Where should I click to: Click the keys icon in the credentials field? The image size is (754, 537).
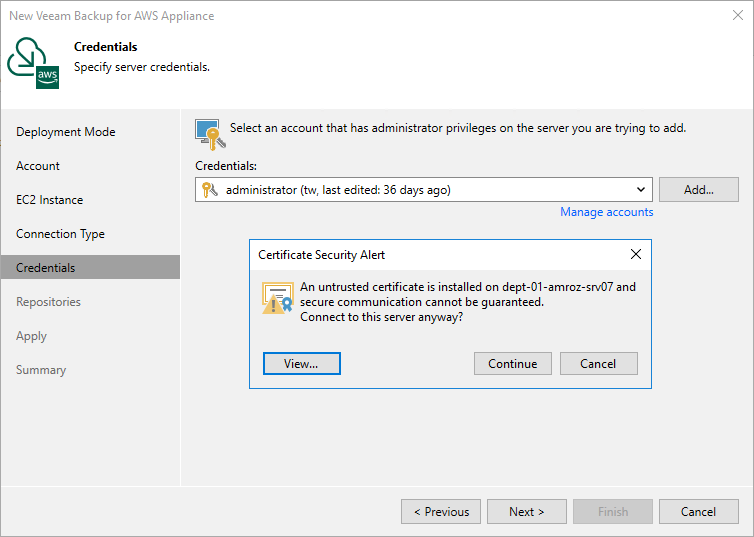click(x=210, y=190)
